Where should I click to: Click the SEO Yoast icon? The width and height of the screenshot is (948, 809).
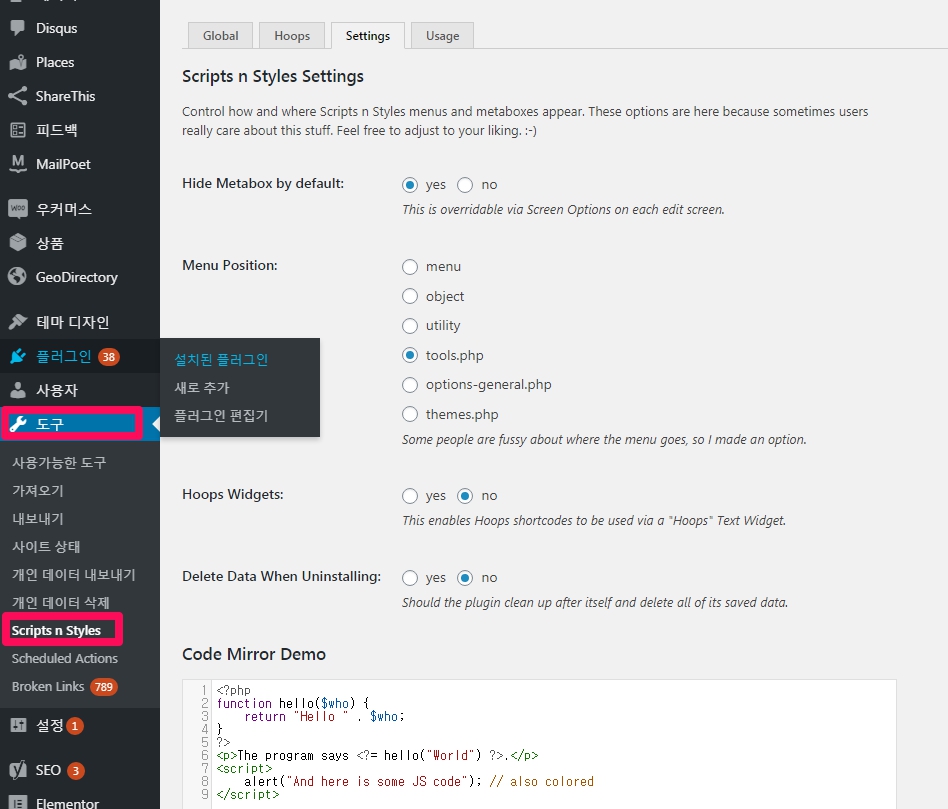pos(18,770)
